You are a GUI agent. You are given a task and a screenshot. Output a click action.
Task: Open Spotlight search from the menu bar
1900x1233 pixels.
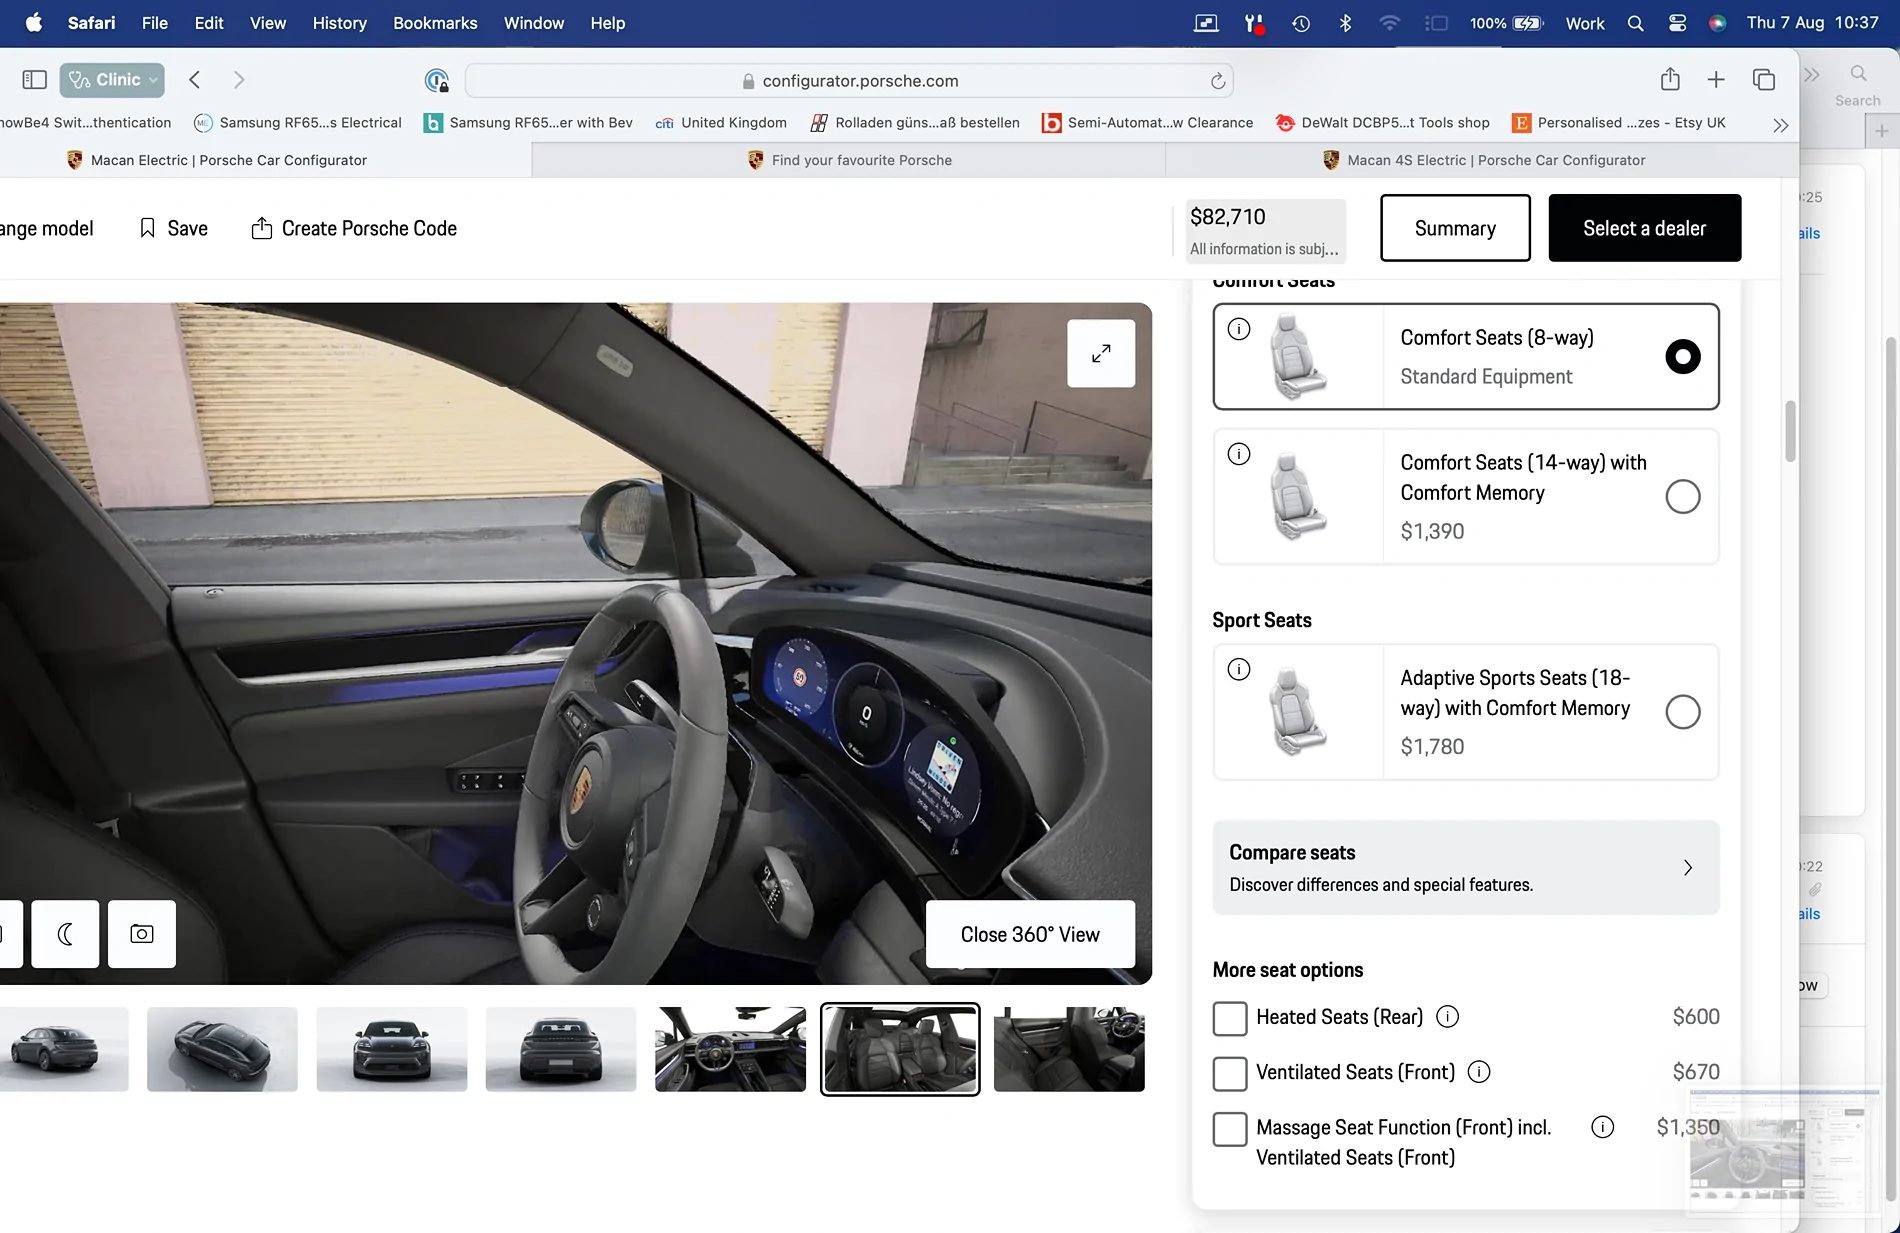(x=1635, y=22)
